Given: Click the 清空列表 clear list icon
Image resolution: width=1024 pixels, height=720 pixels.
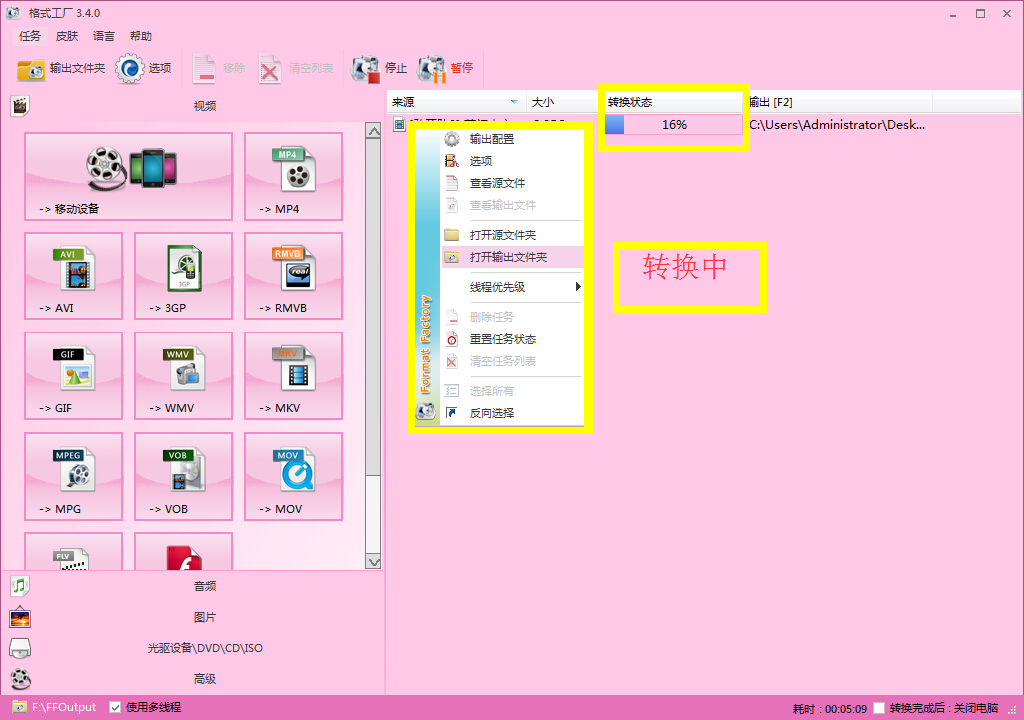Looking at the screenshot, I should click(x=270, y=68).
